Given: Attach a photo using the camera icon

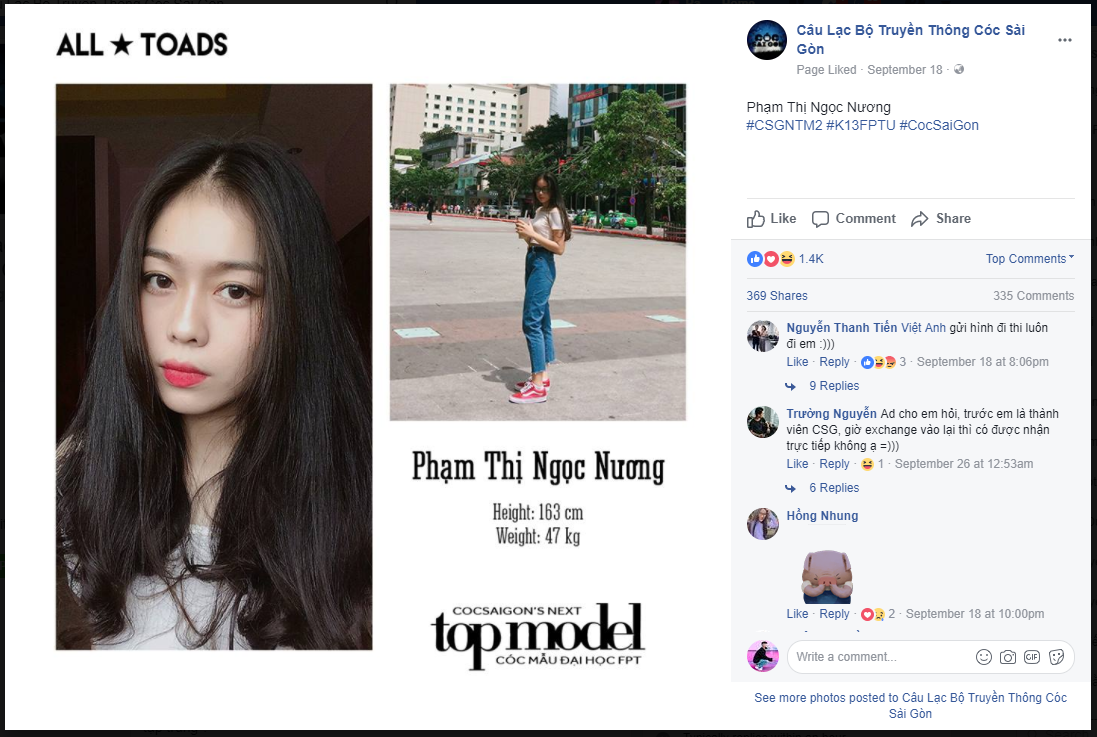Looking at the screenshot, I should 1007,657.
